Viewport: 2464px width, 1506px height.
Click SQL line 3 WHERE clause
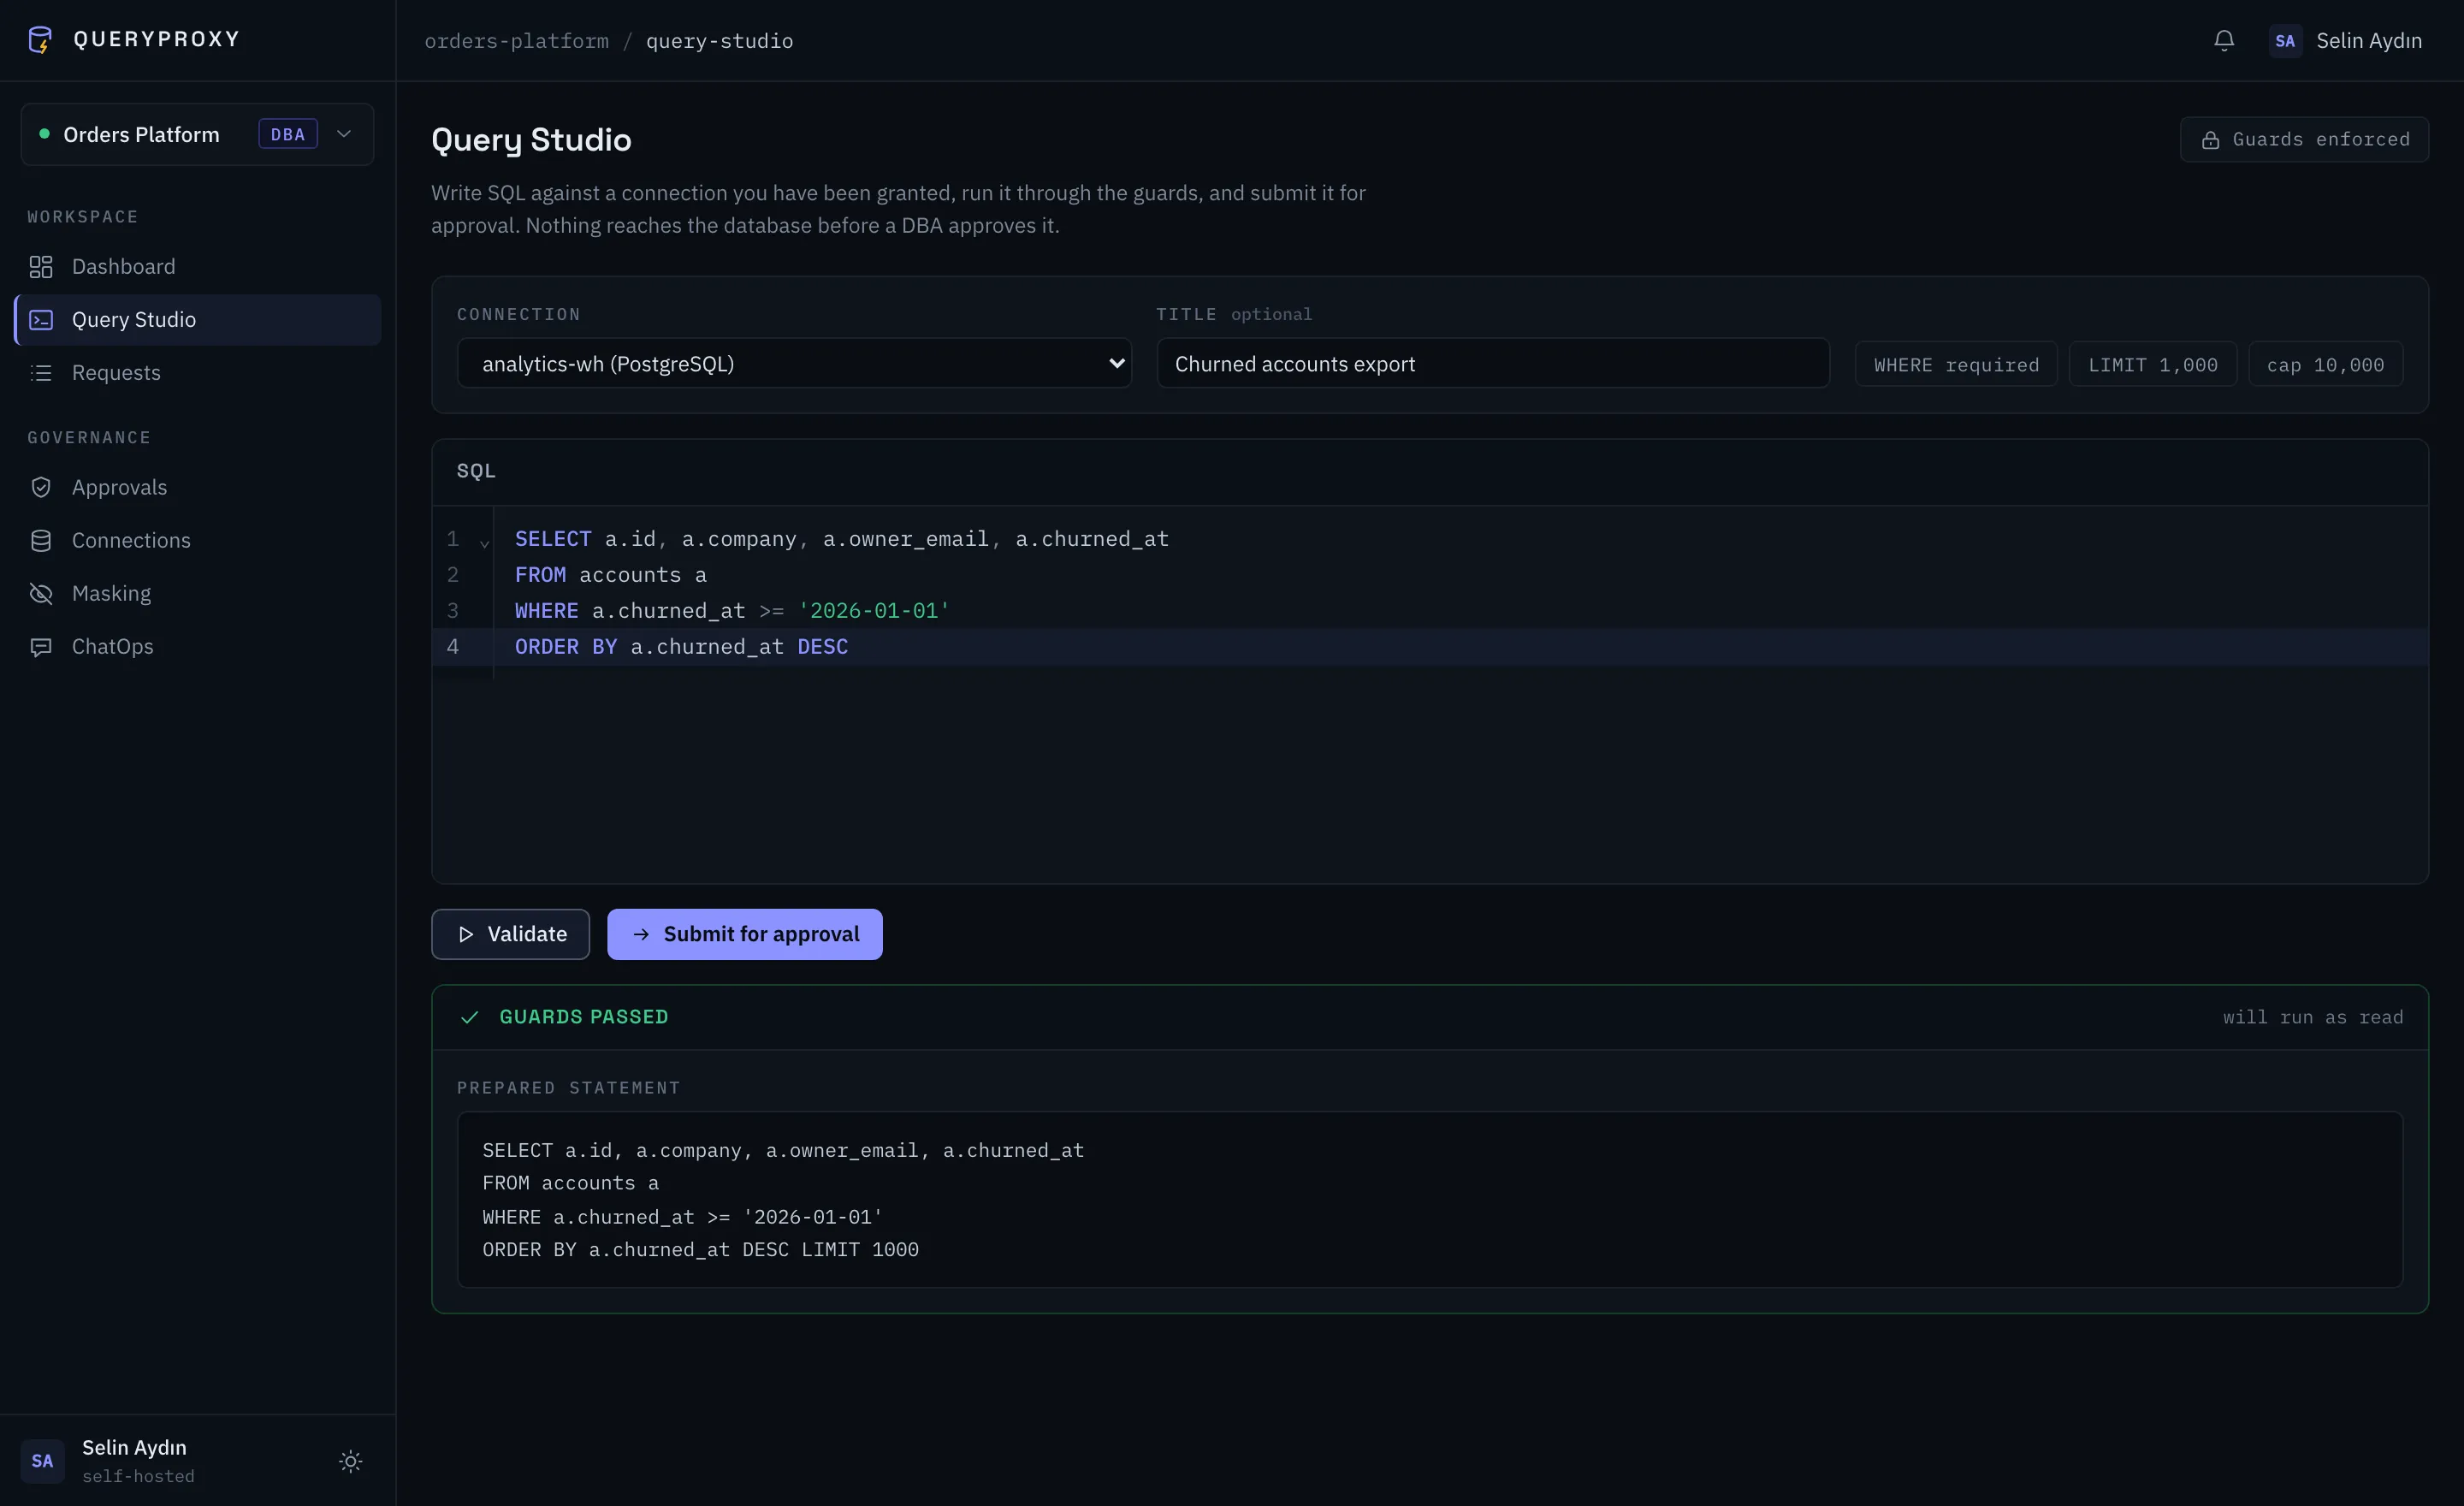(732, 611)
